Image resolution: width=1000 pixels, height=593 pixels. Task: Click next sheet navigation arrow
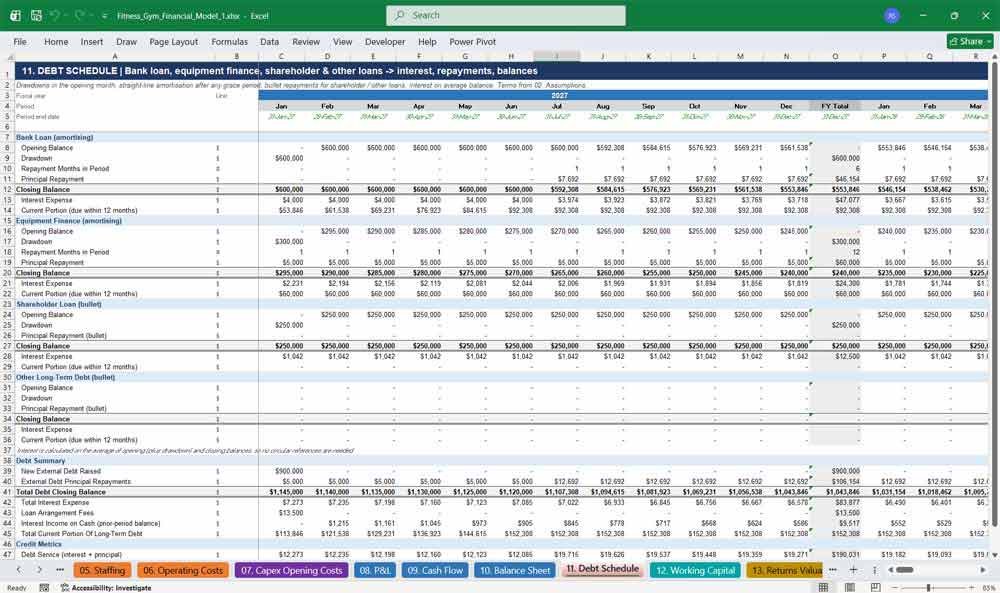(x=40, y=570)
